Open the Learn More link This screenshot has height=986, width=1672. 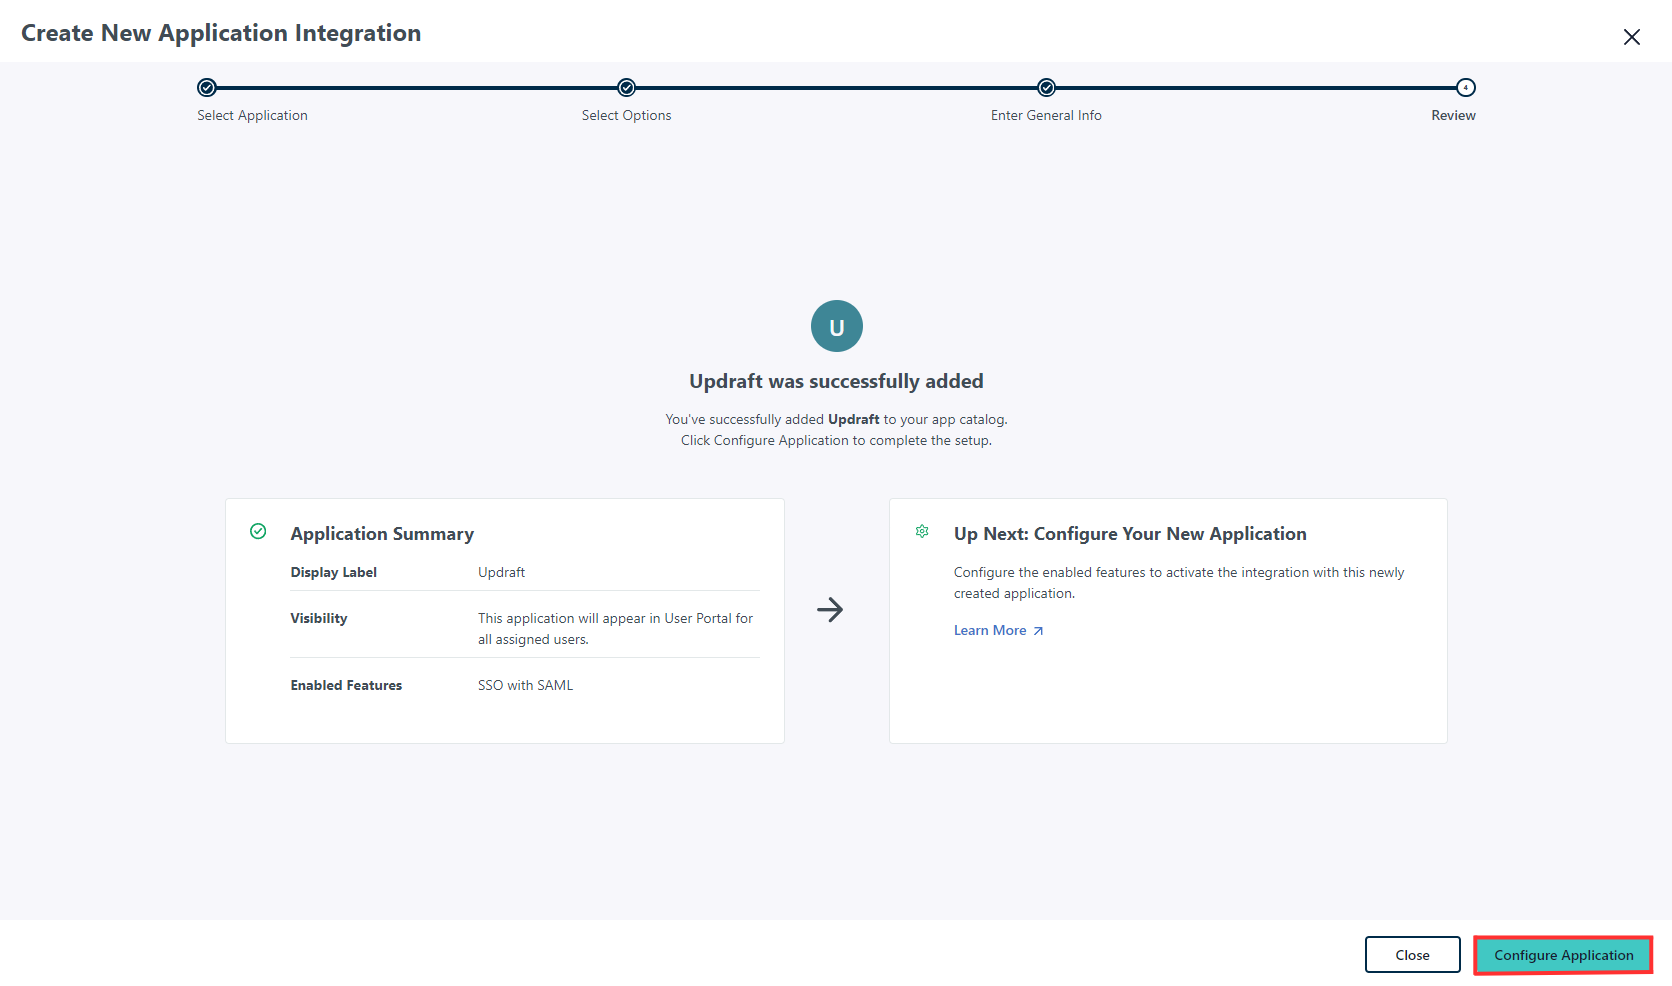click(x=989, y=631)
